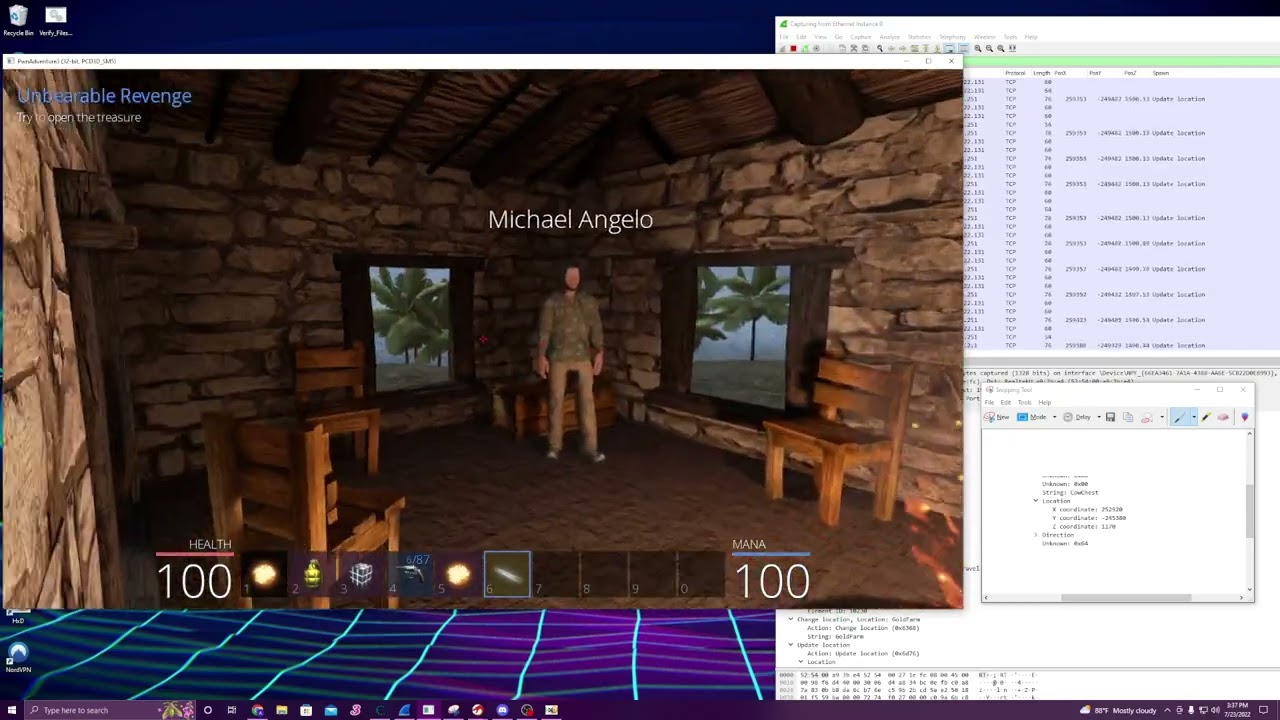This screenshot has width=1280, height=720.
Task: Click the Edit with Paint 3D icon
Action: (1245, 417)
